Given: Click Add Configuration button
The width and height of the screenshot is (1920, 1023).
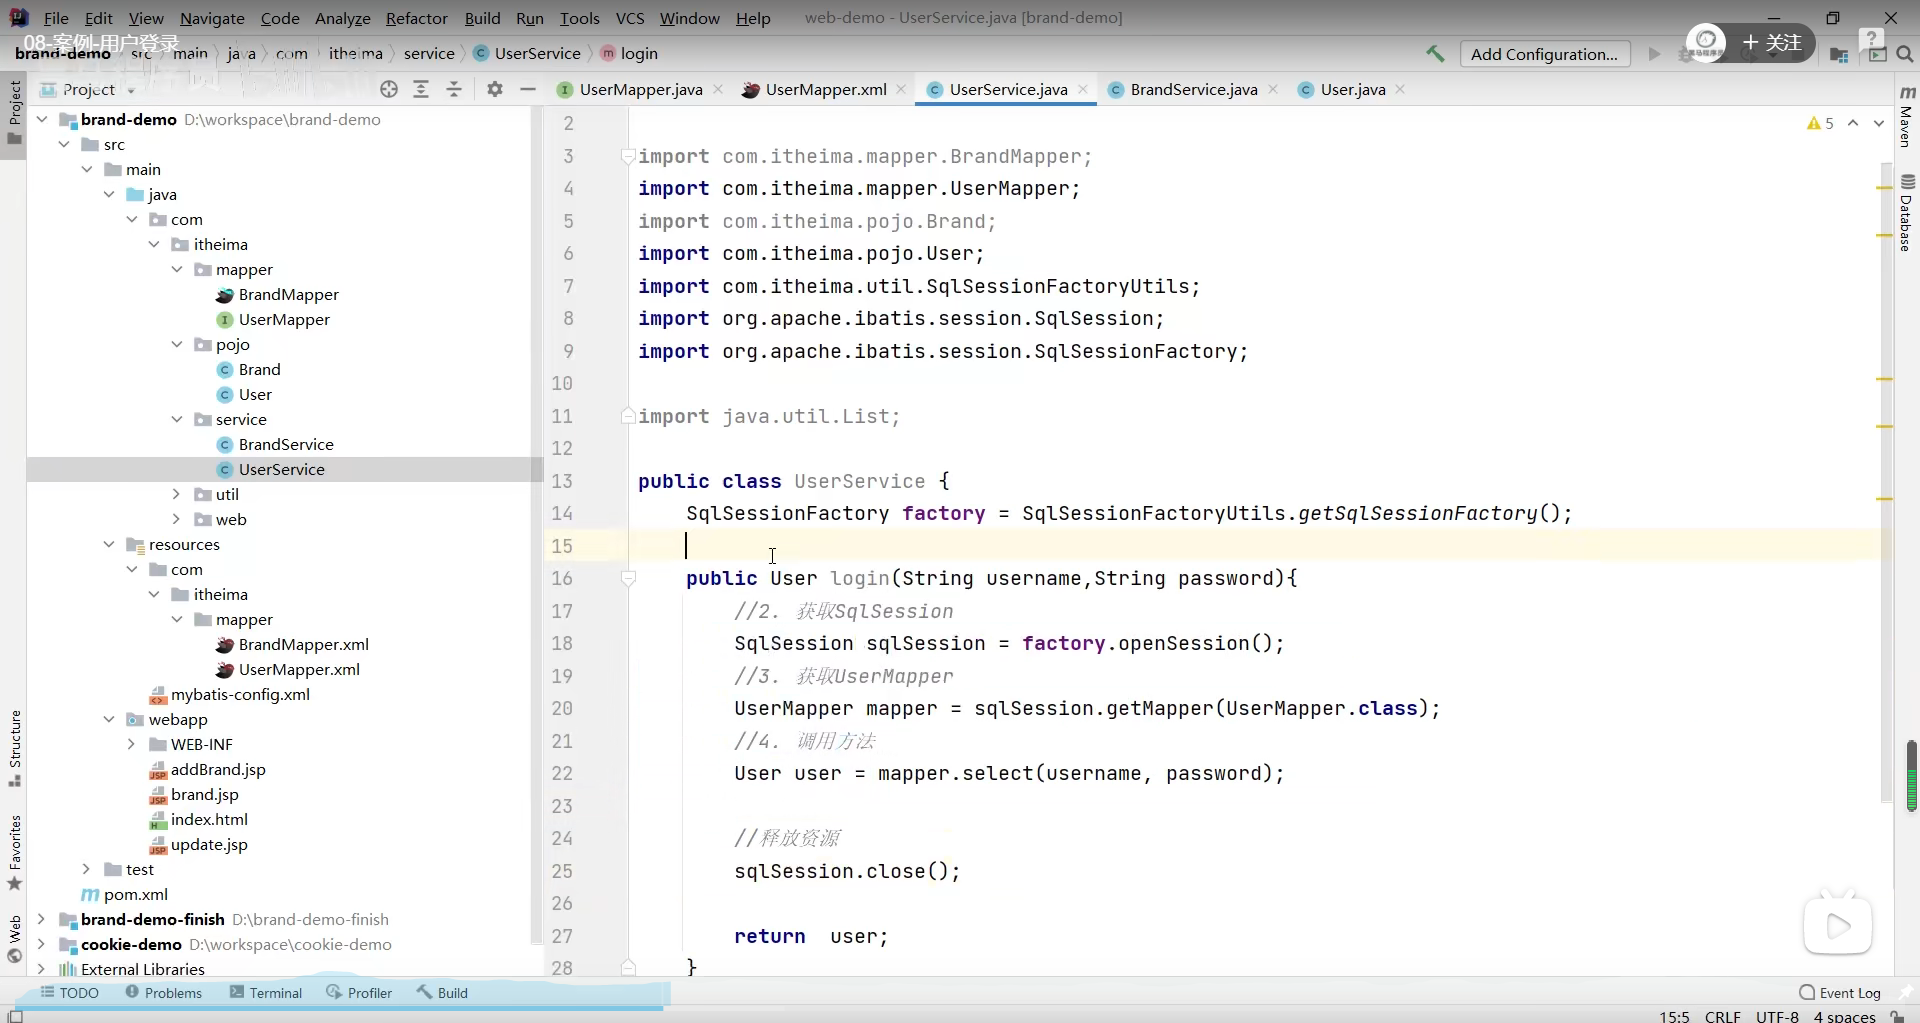Looking at the screenshot, I should (1544, 54).
